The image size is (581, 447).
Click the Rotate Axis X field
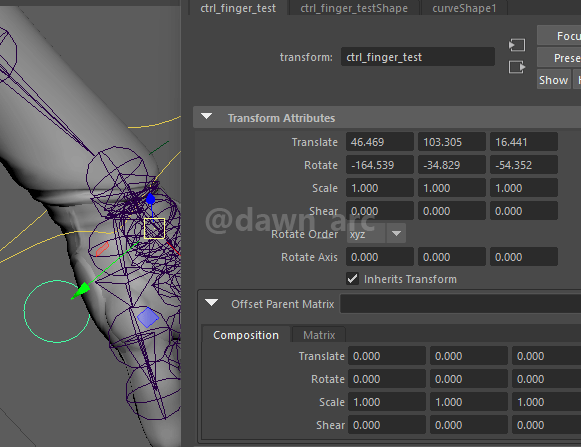pyautogui.click(x=380, y=257)
